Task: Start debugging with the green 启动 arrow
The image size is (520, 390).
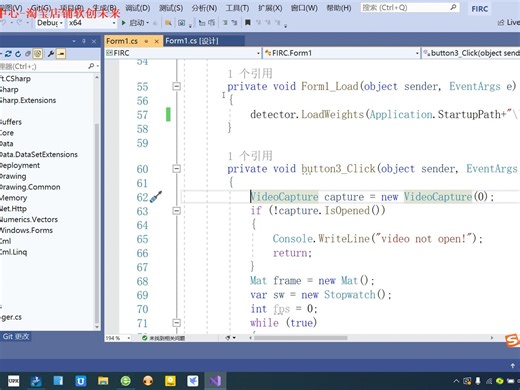Action: click(124, 23)
